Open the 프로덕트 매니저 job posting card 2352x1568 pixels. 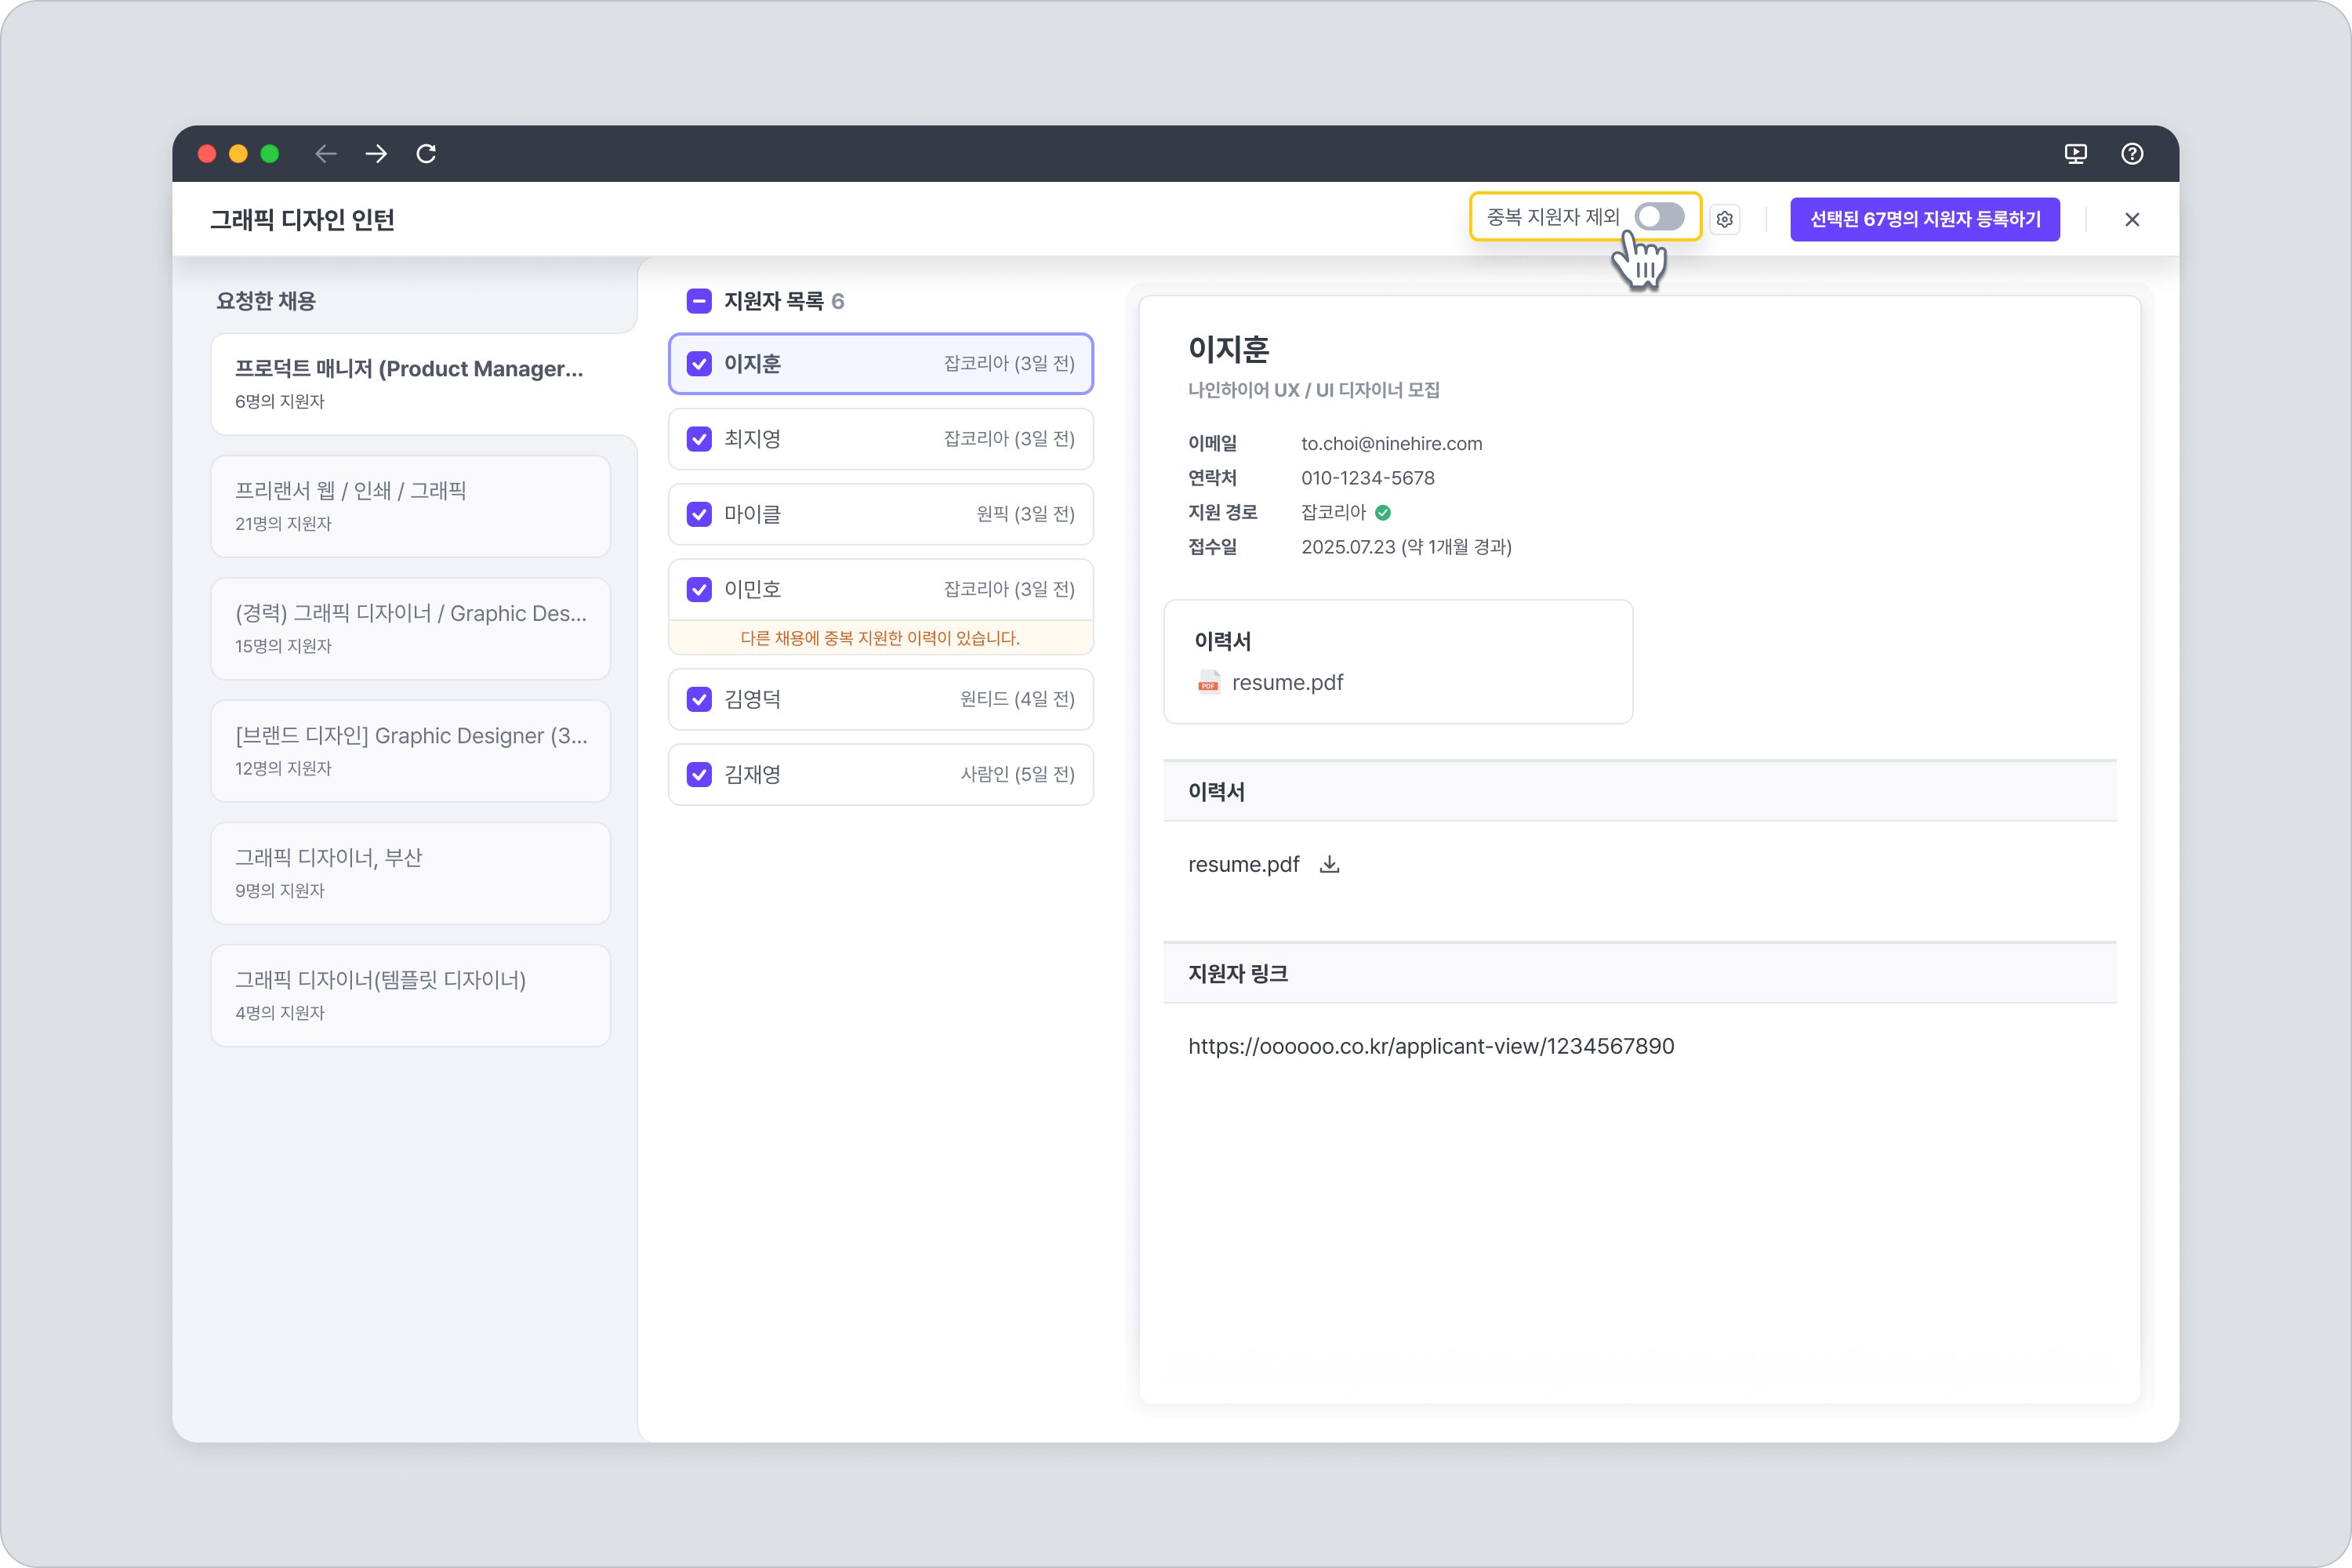pos(410,383)
